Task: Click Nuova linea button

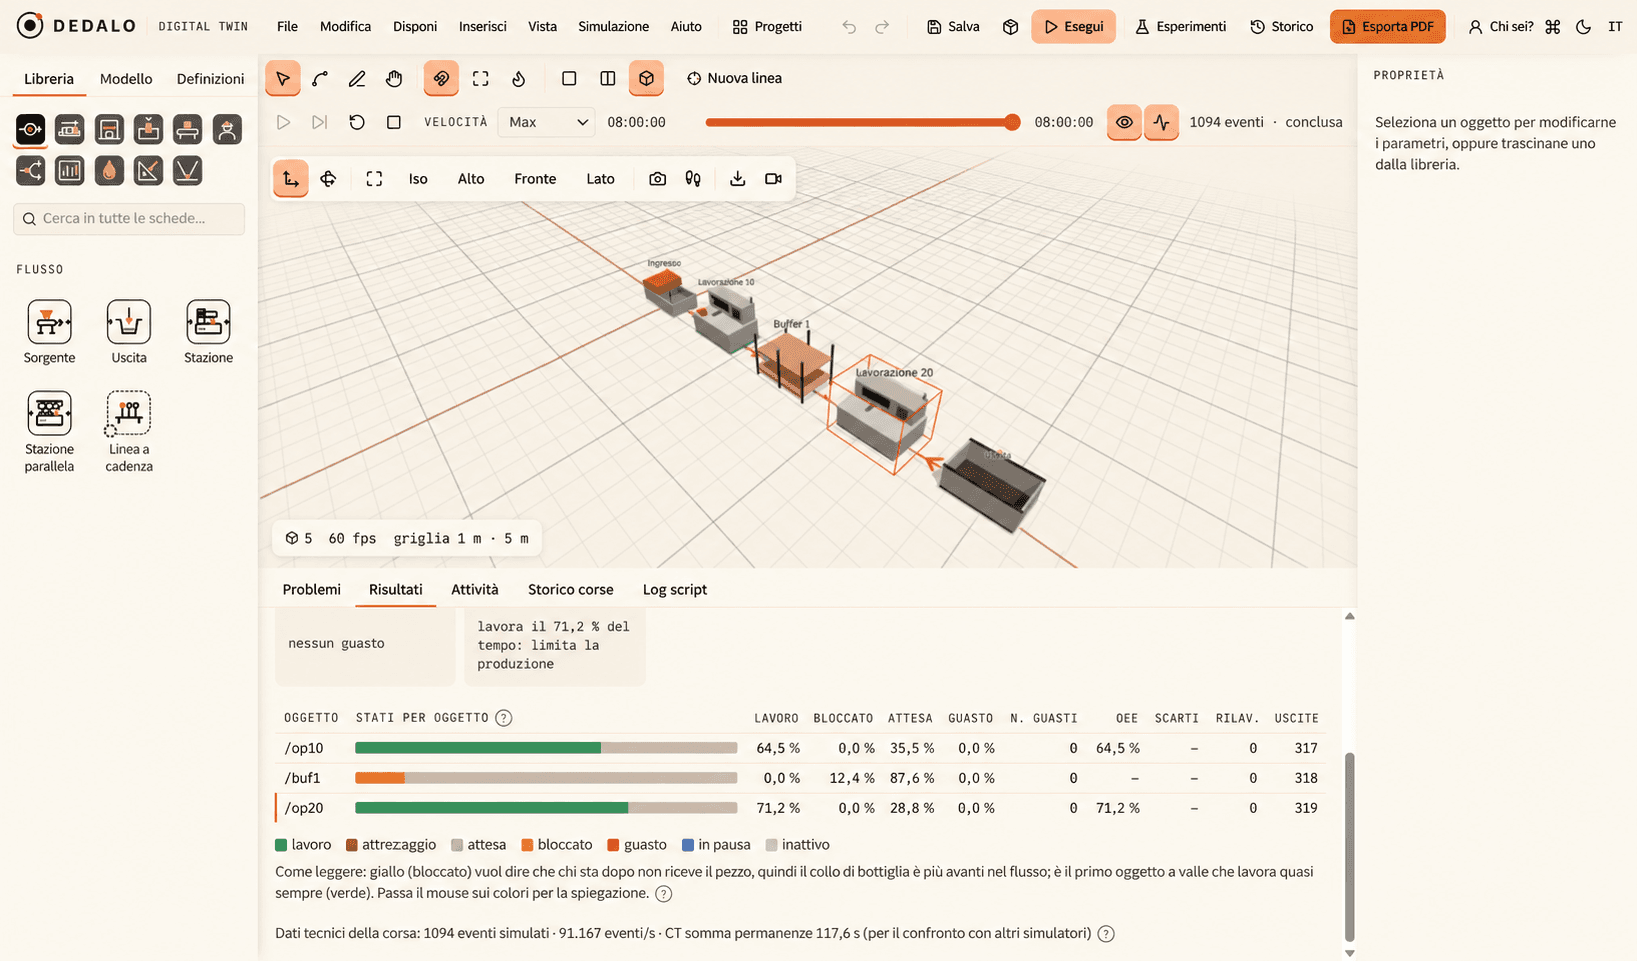Action: pos(735,78)
